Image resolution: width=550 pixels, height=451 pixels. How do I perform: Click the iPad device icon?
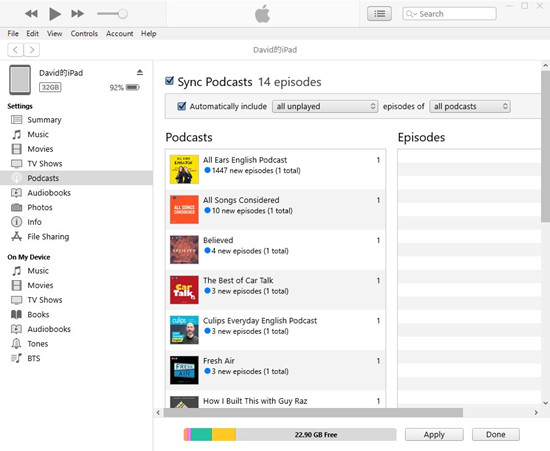click(20, 80)
